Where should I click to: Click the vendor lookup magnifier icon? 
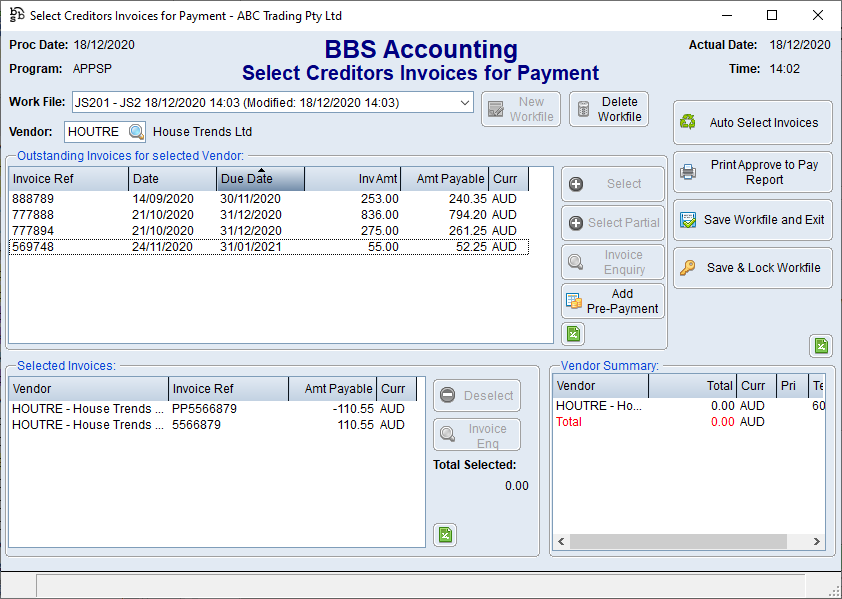[x=136, y=132]
